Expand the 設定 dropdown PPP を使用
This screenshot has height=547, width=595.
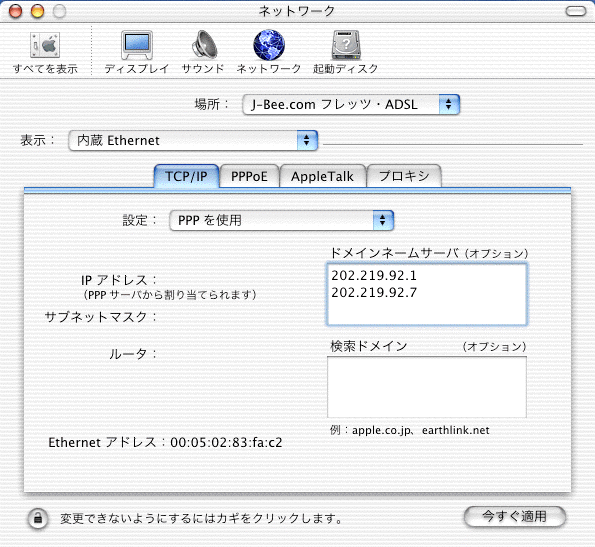click(x=281, y=220)
